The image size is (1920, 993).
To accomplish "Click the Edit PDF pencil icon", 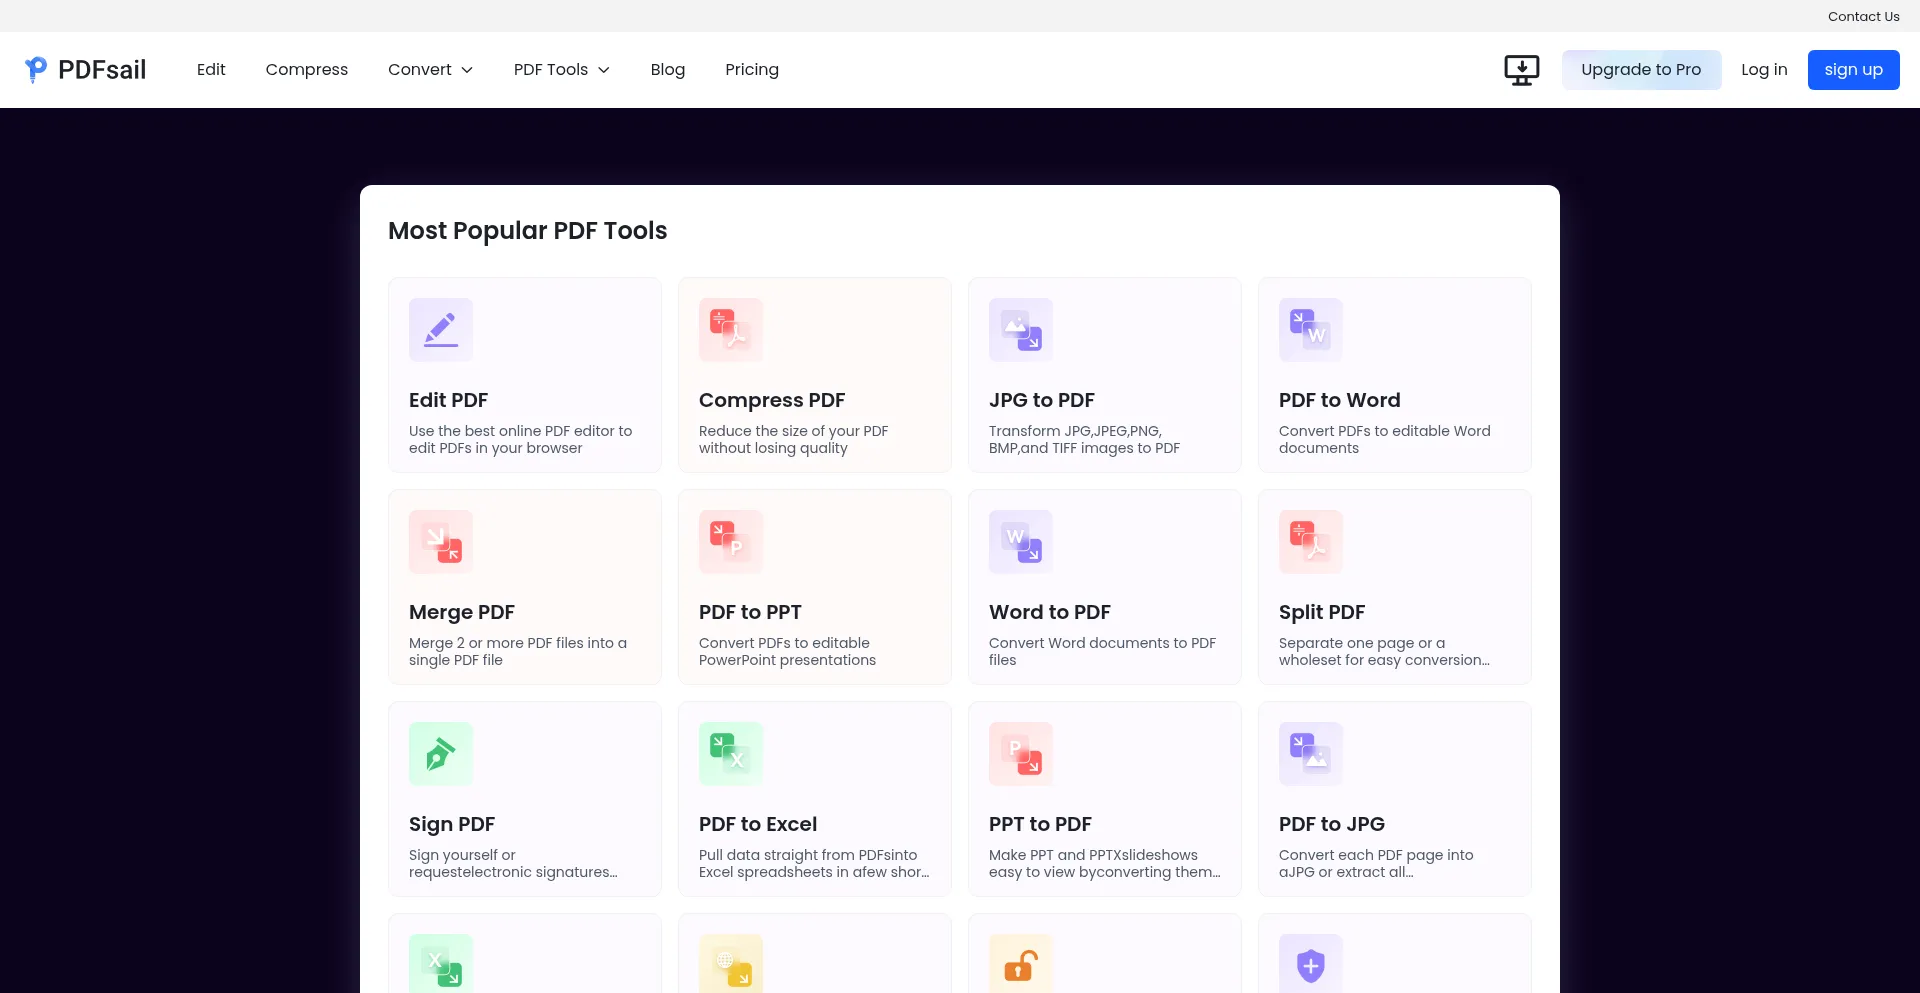I will (440, 330).
